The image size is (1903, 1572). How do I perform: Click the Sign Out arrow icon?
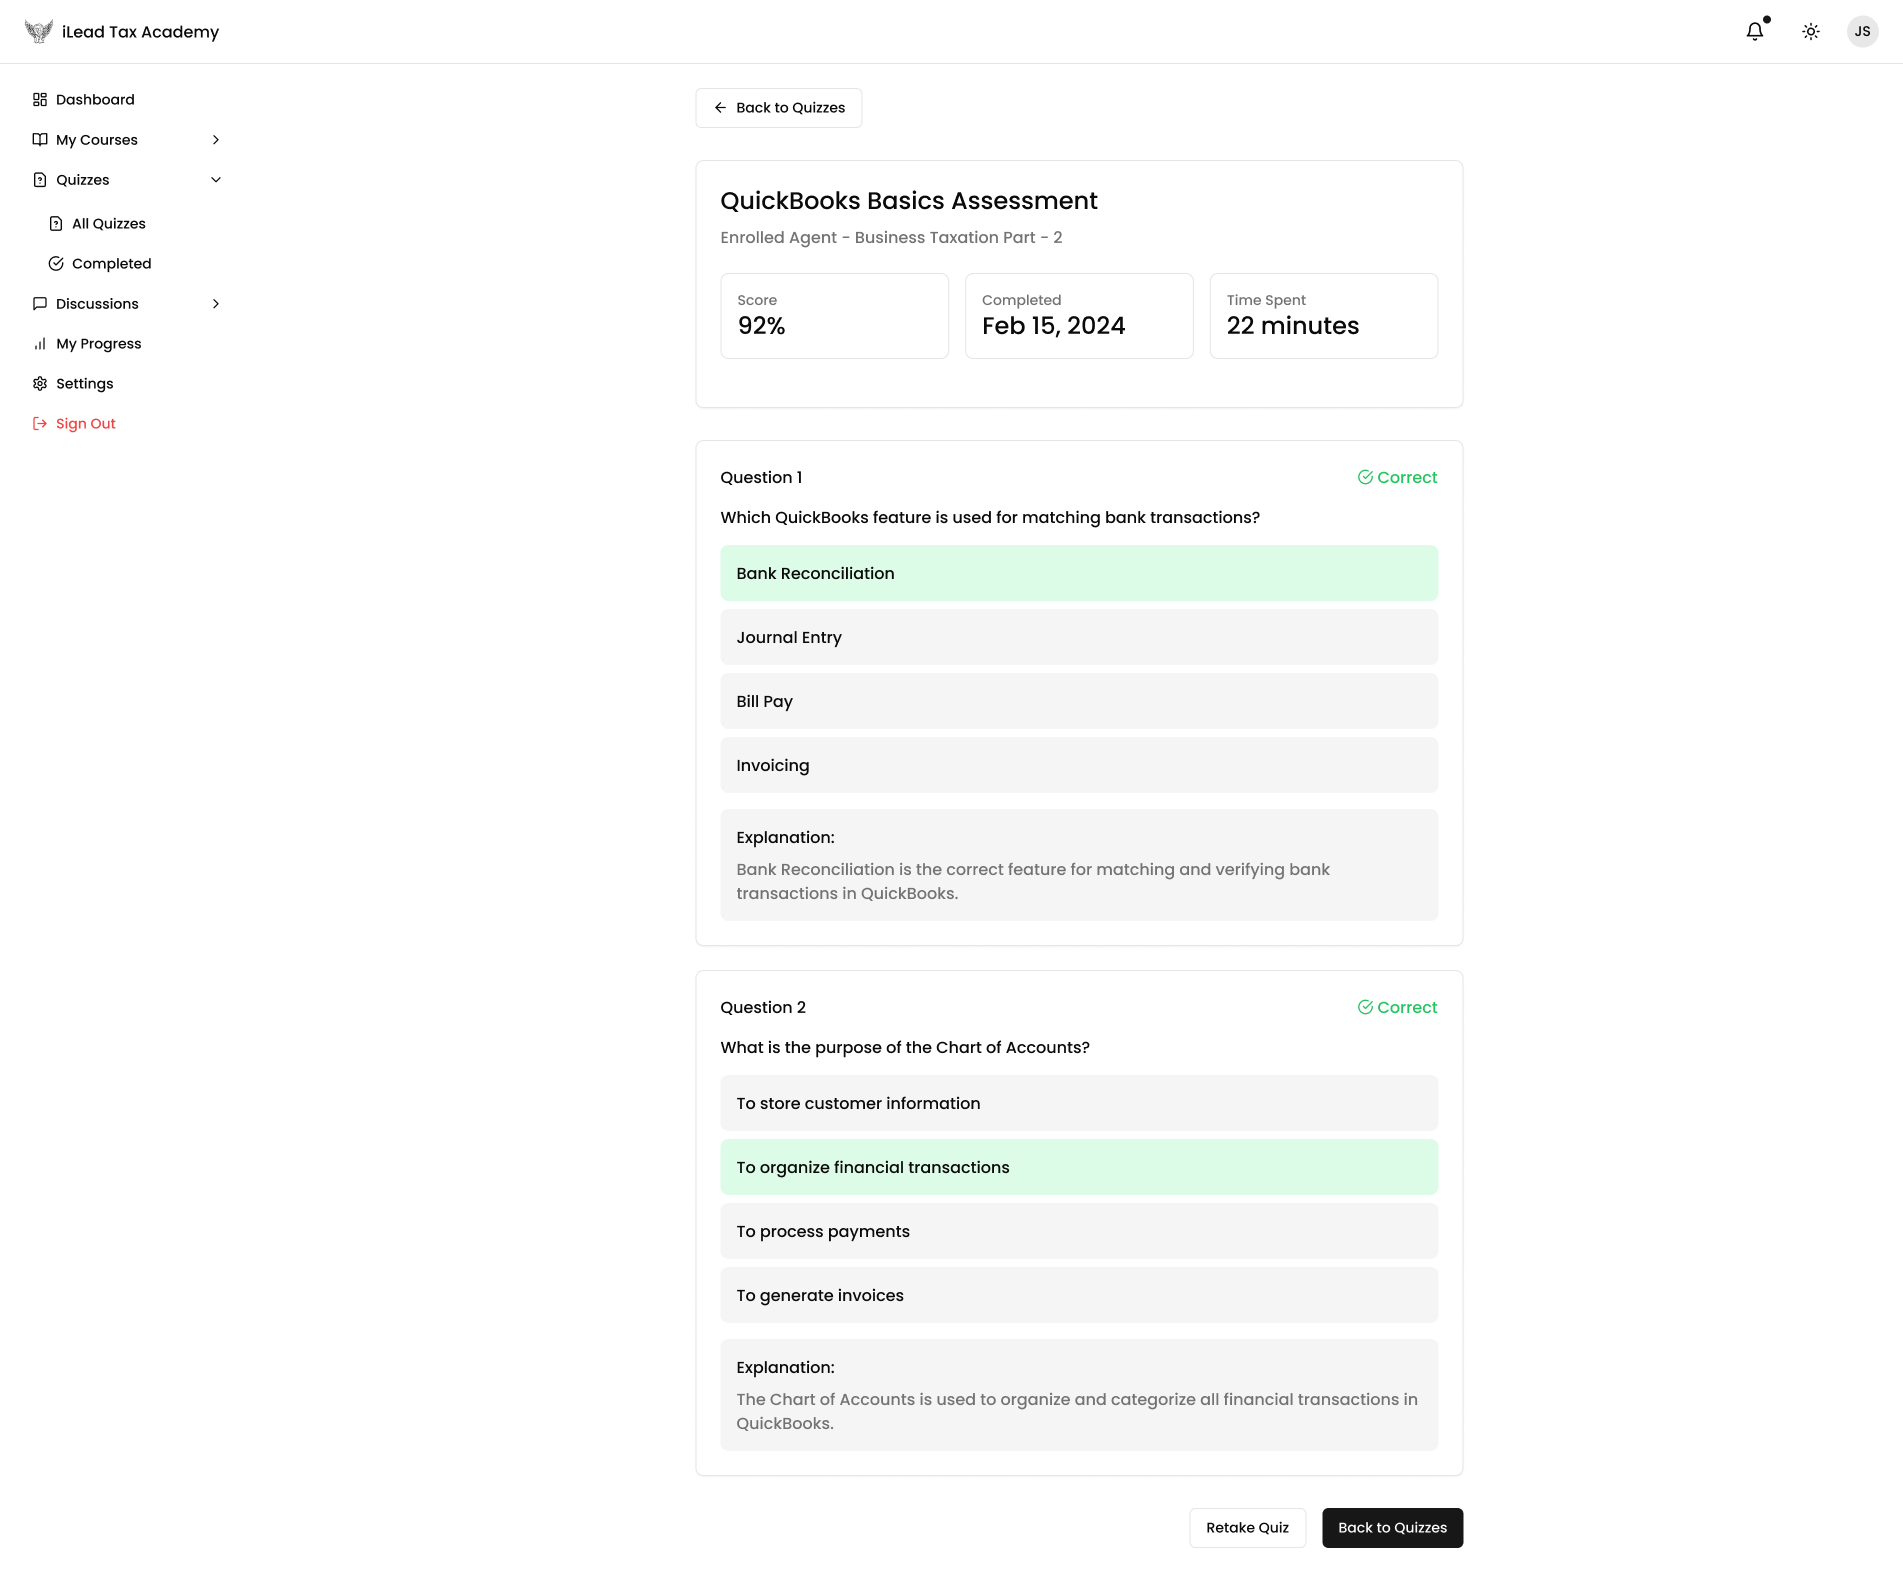point(40,424)
